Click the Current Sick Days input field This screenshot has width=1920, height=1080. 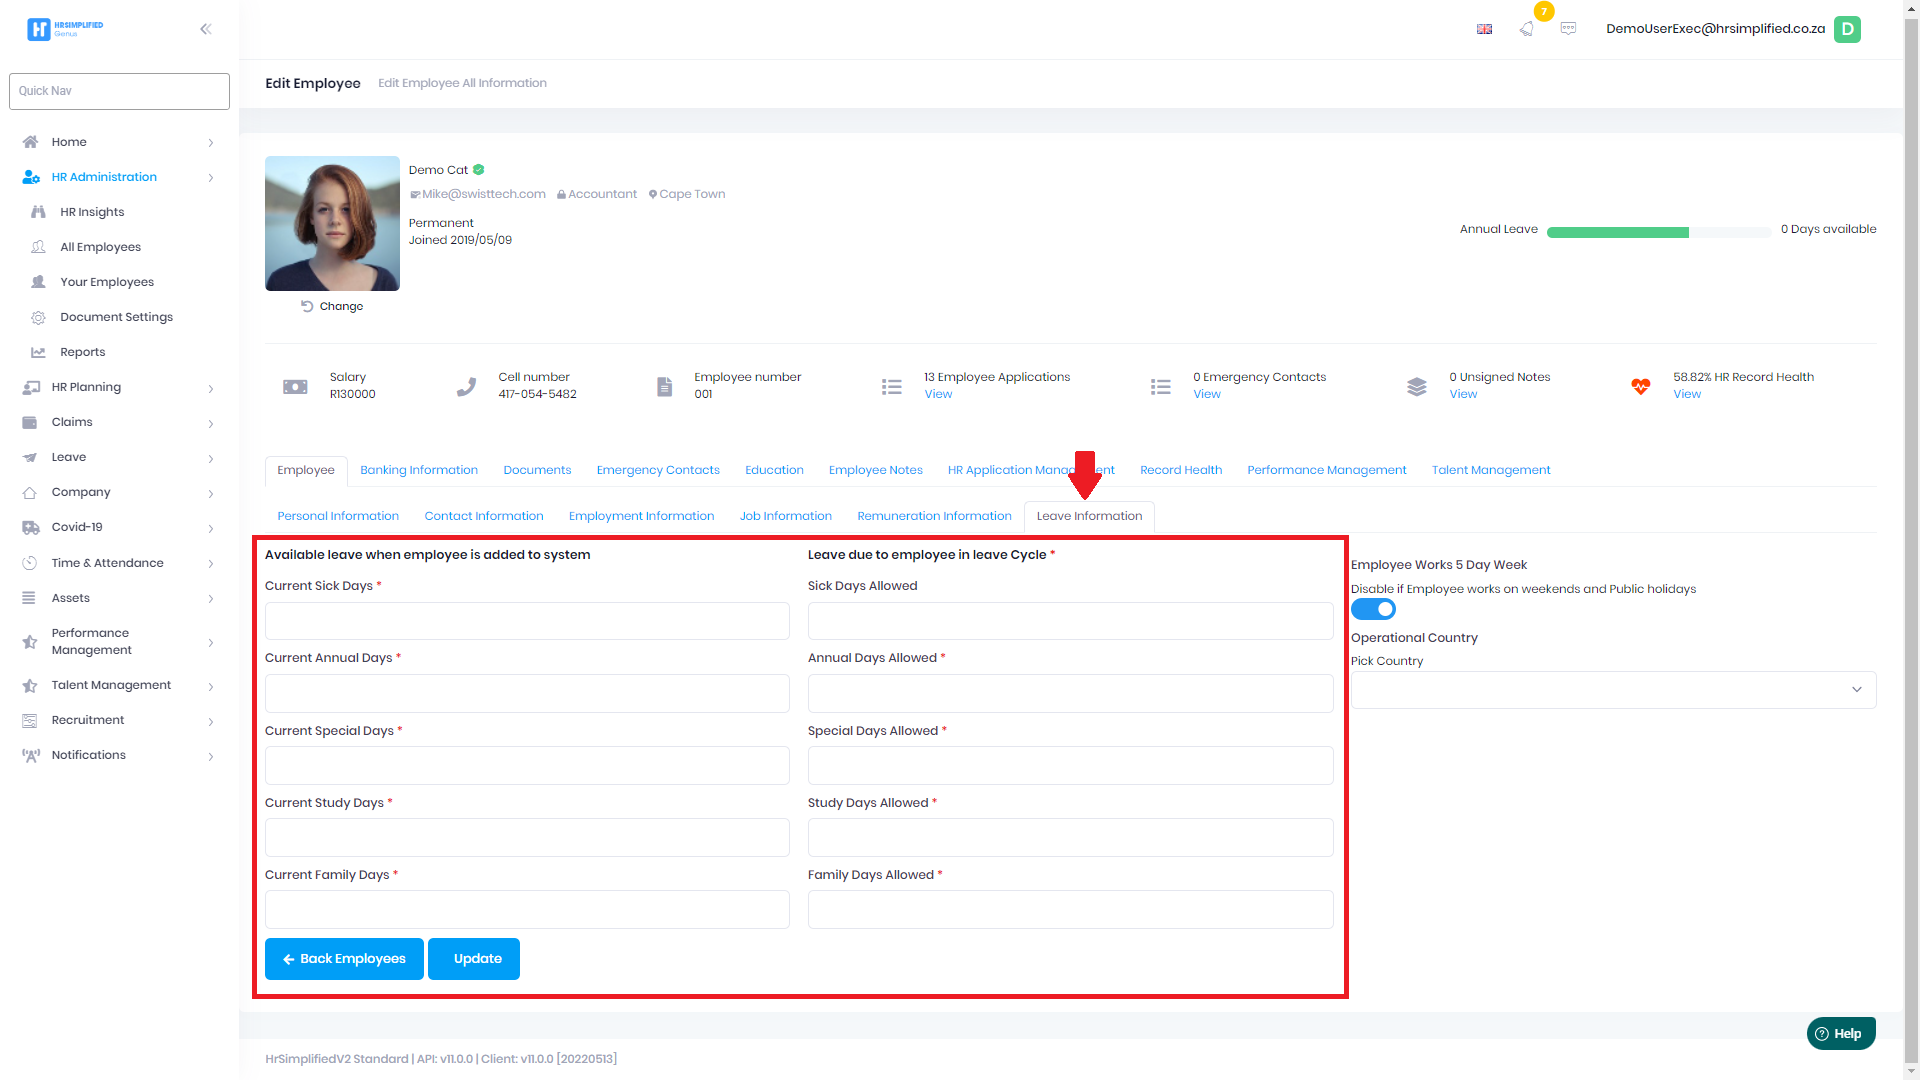pos(527,621)
